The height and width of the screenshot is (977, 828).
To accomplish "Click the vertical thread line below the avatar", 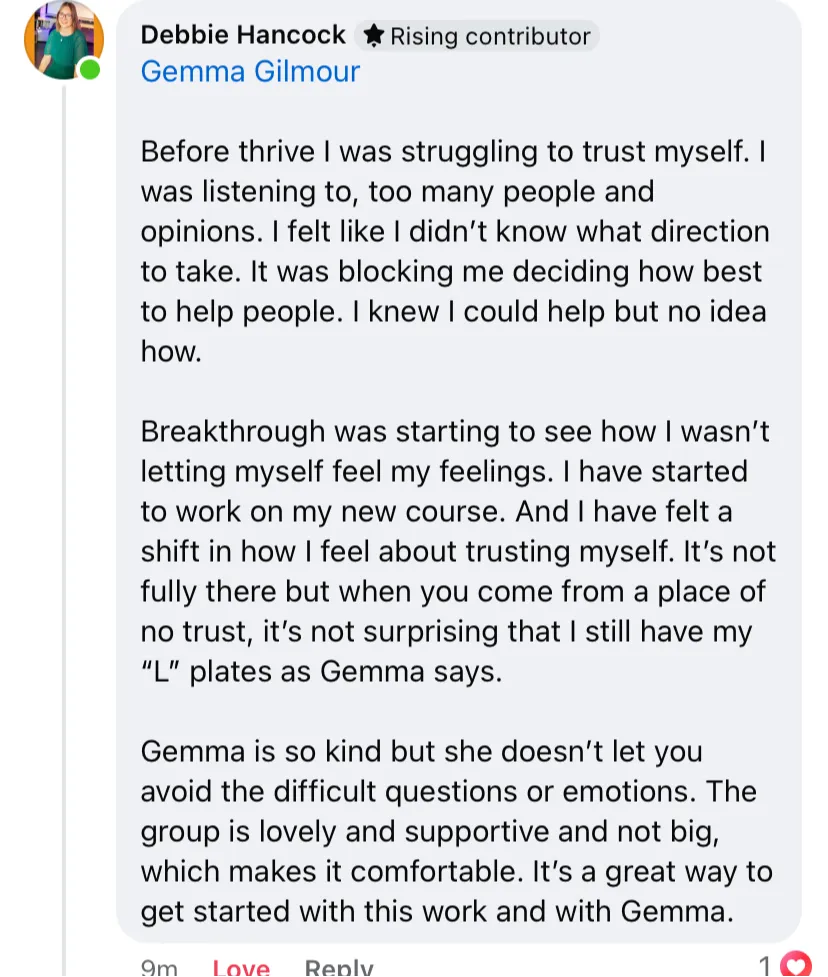I will pos(64,500).
